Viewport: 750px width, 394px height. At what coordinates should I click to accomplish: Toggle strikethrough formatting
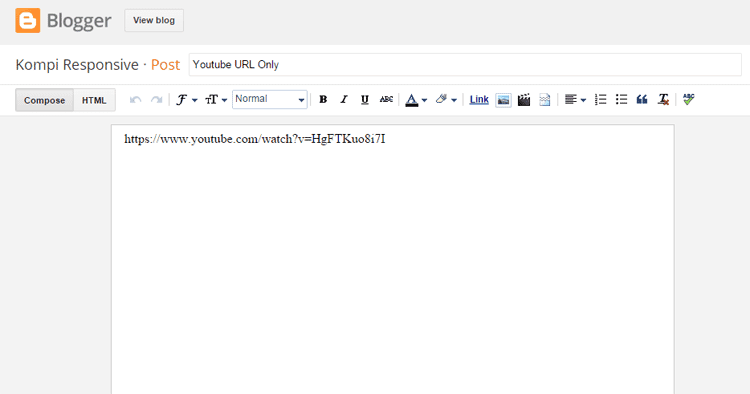386,99
